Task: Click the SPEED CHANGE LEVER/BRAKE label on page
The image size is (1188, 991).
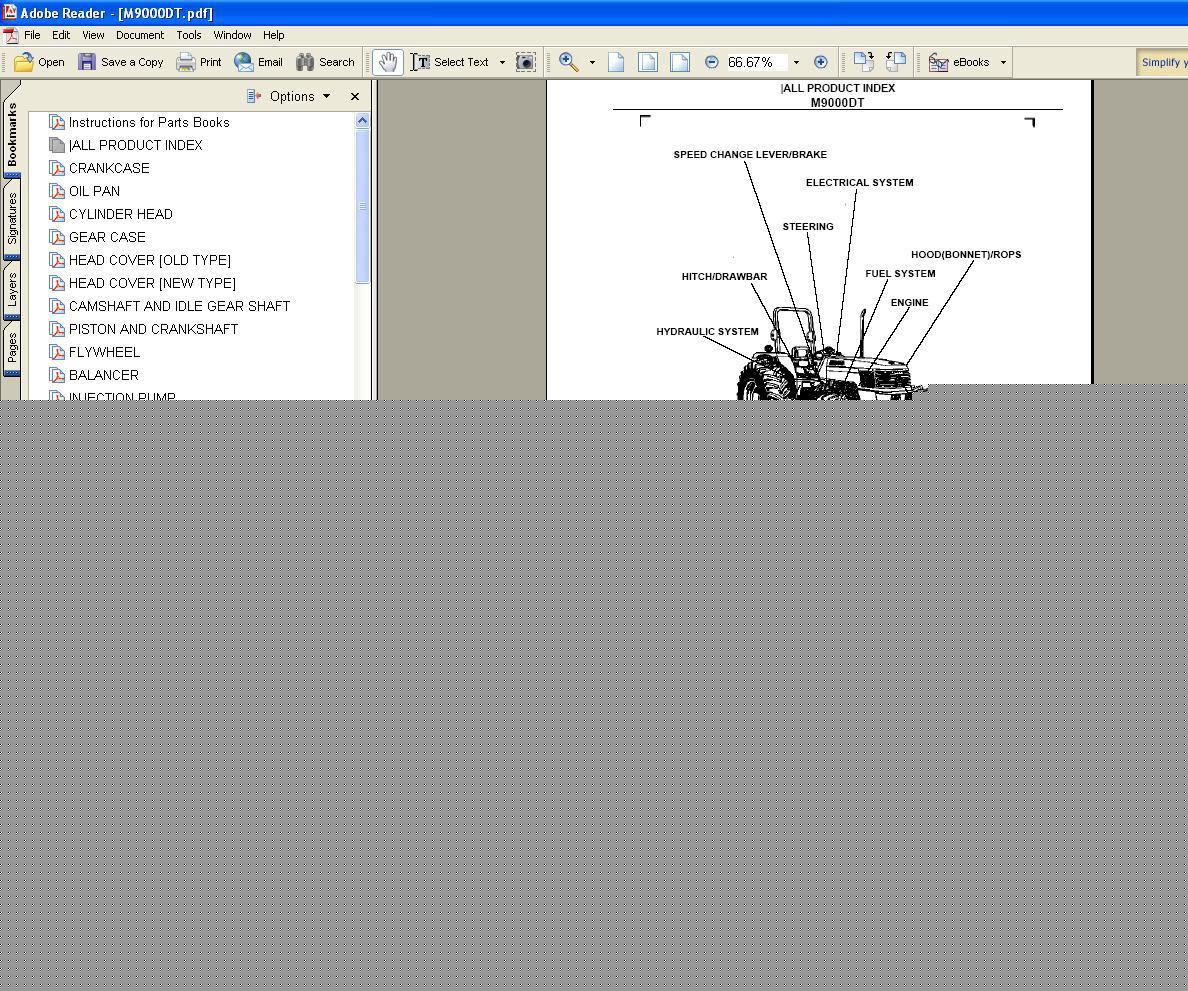Action: click(750, 155)
